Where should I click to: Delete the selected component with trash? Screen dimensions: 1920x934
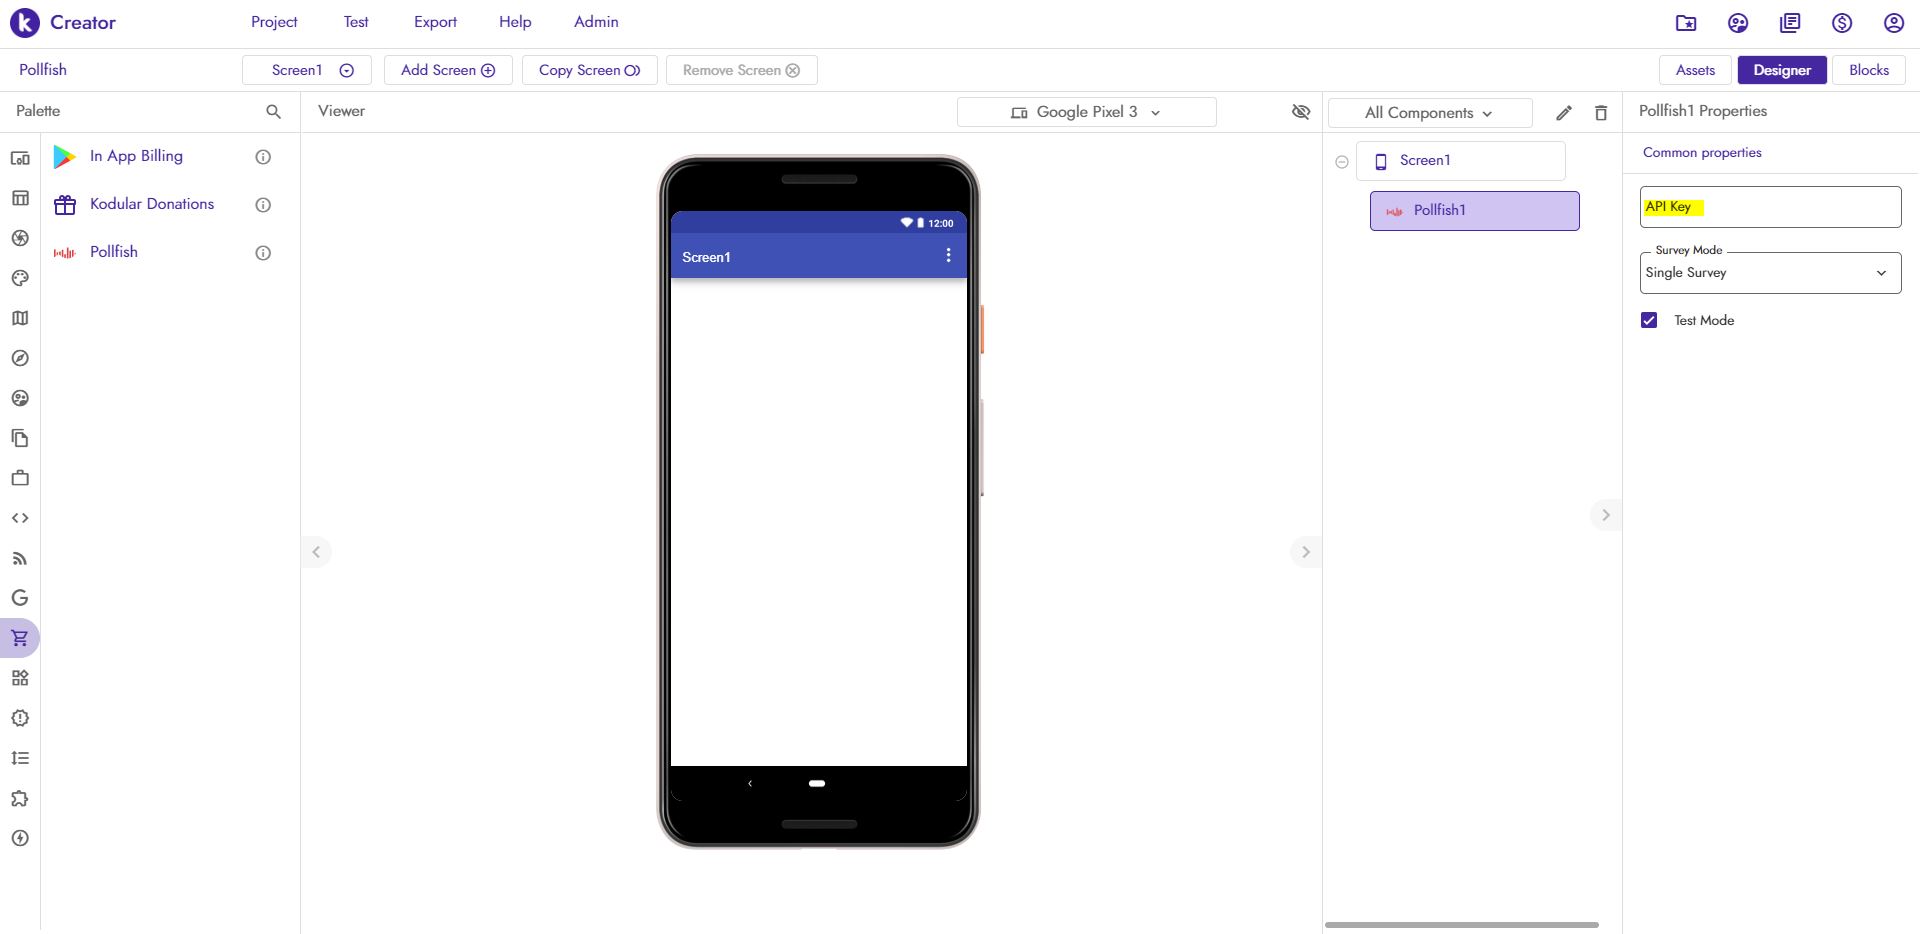pos(1601,113)
